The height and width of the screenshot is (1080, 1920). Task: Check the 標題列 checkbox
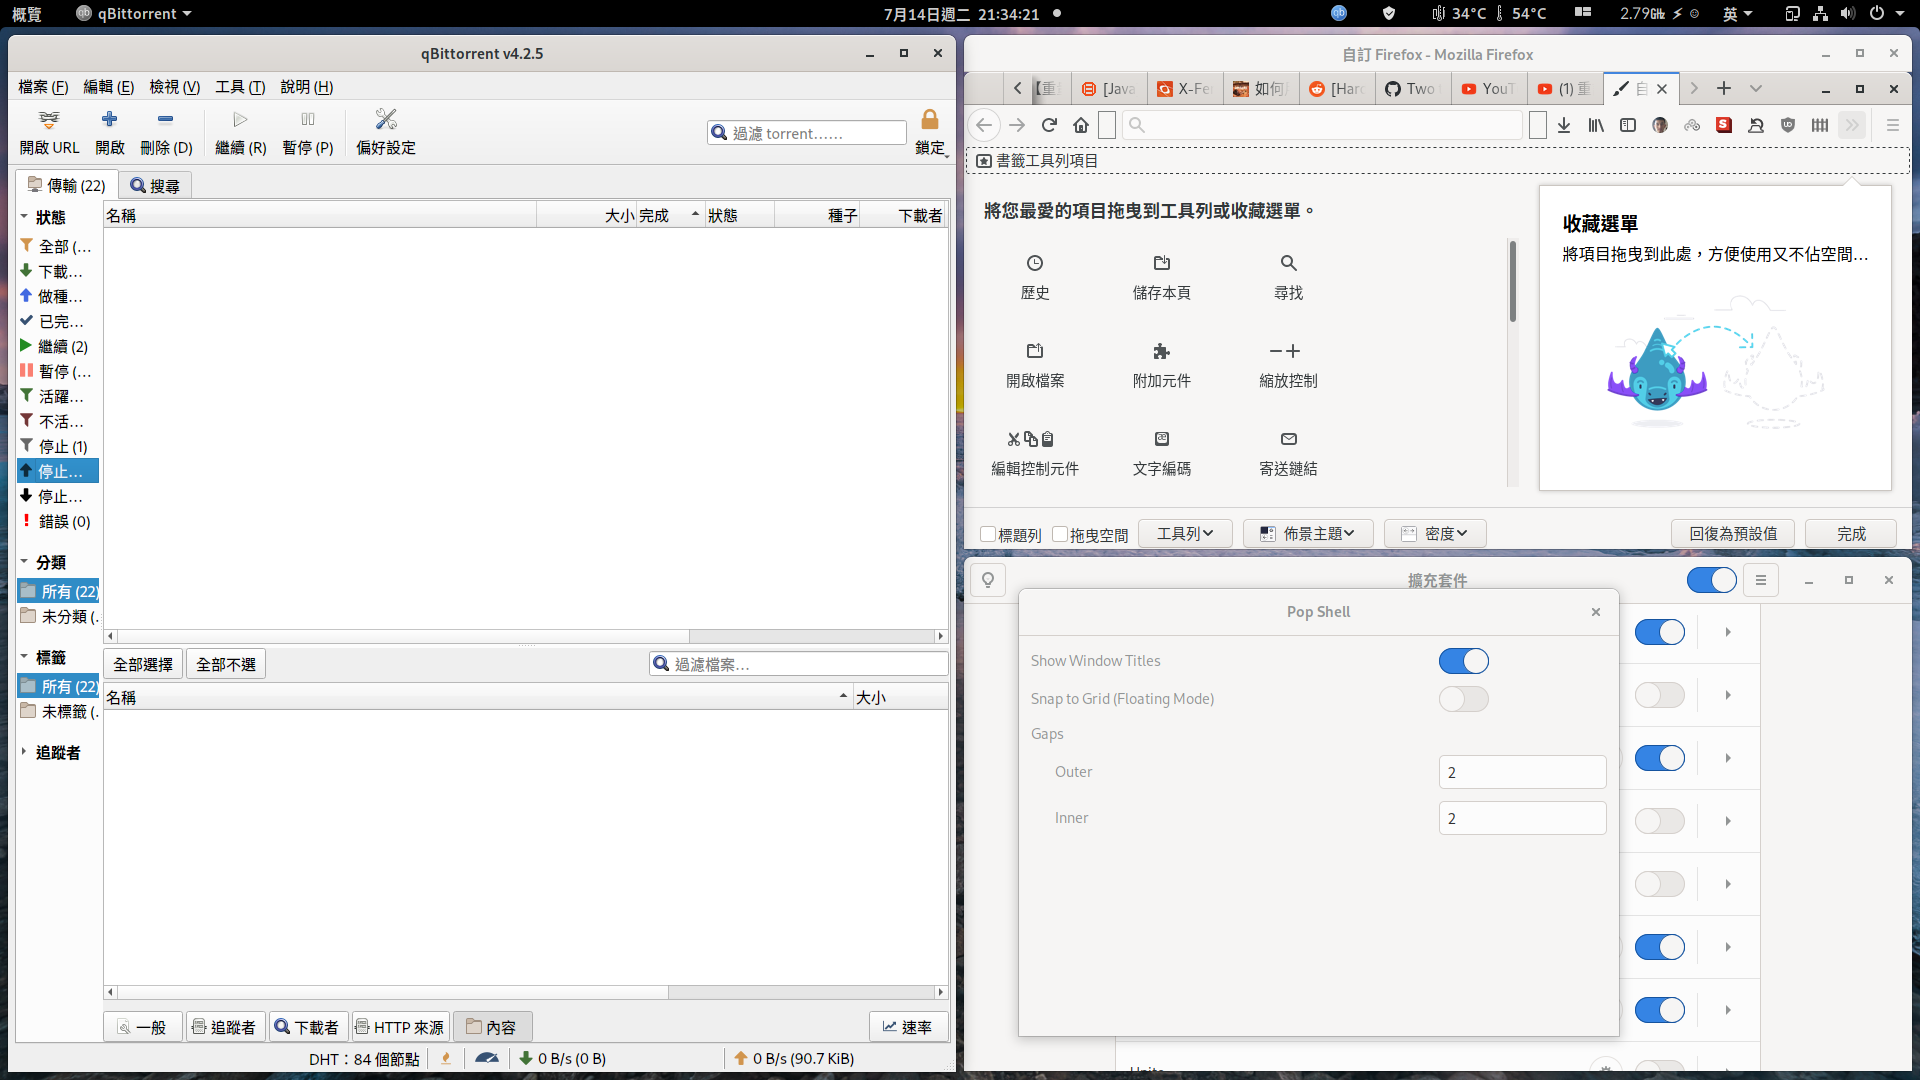pyautogui.click(x=988, y=534)
